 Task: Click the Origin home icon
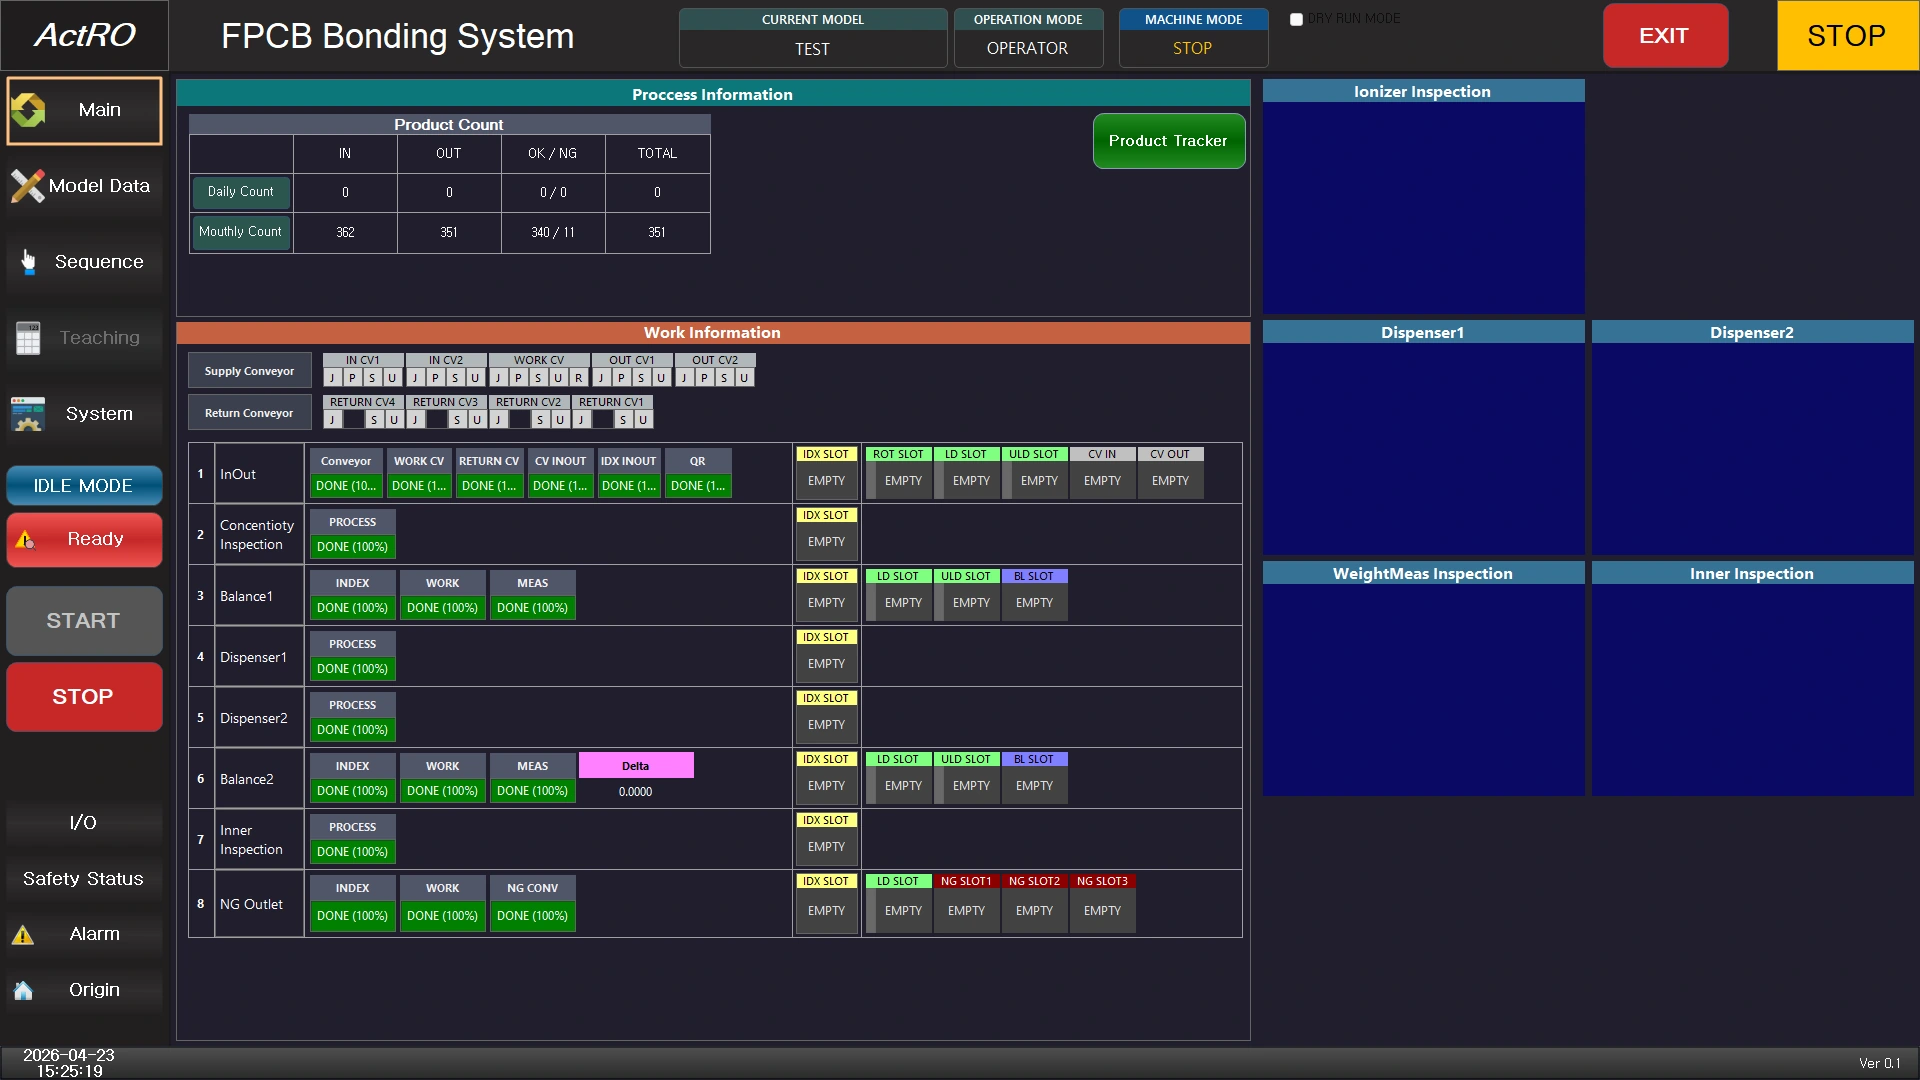coord(23,990)
